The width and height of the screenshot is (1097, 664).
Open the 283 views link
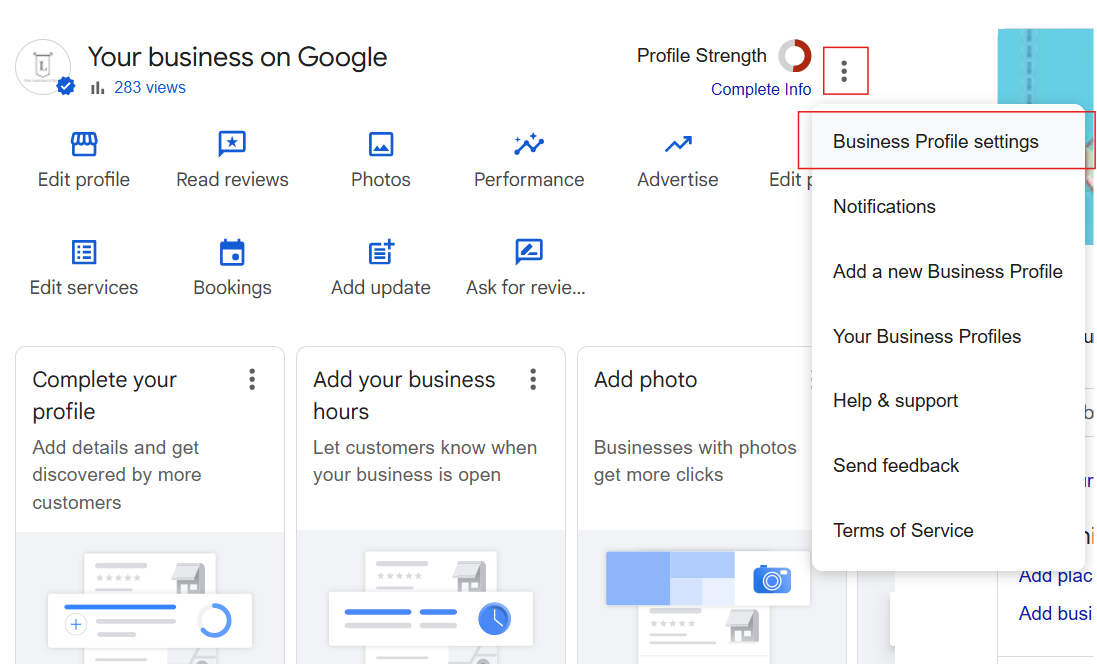(x=149, y=88)
